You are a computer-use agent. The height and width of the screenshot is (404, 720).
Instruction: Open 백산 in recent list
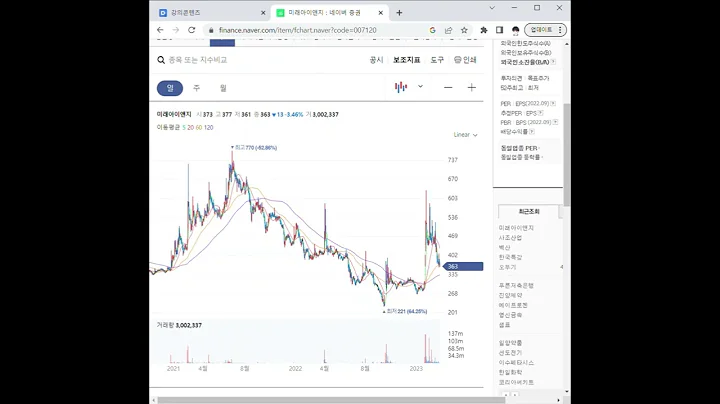(504, 247)
